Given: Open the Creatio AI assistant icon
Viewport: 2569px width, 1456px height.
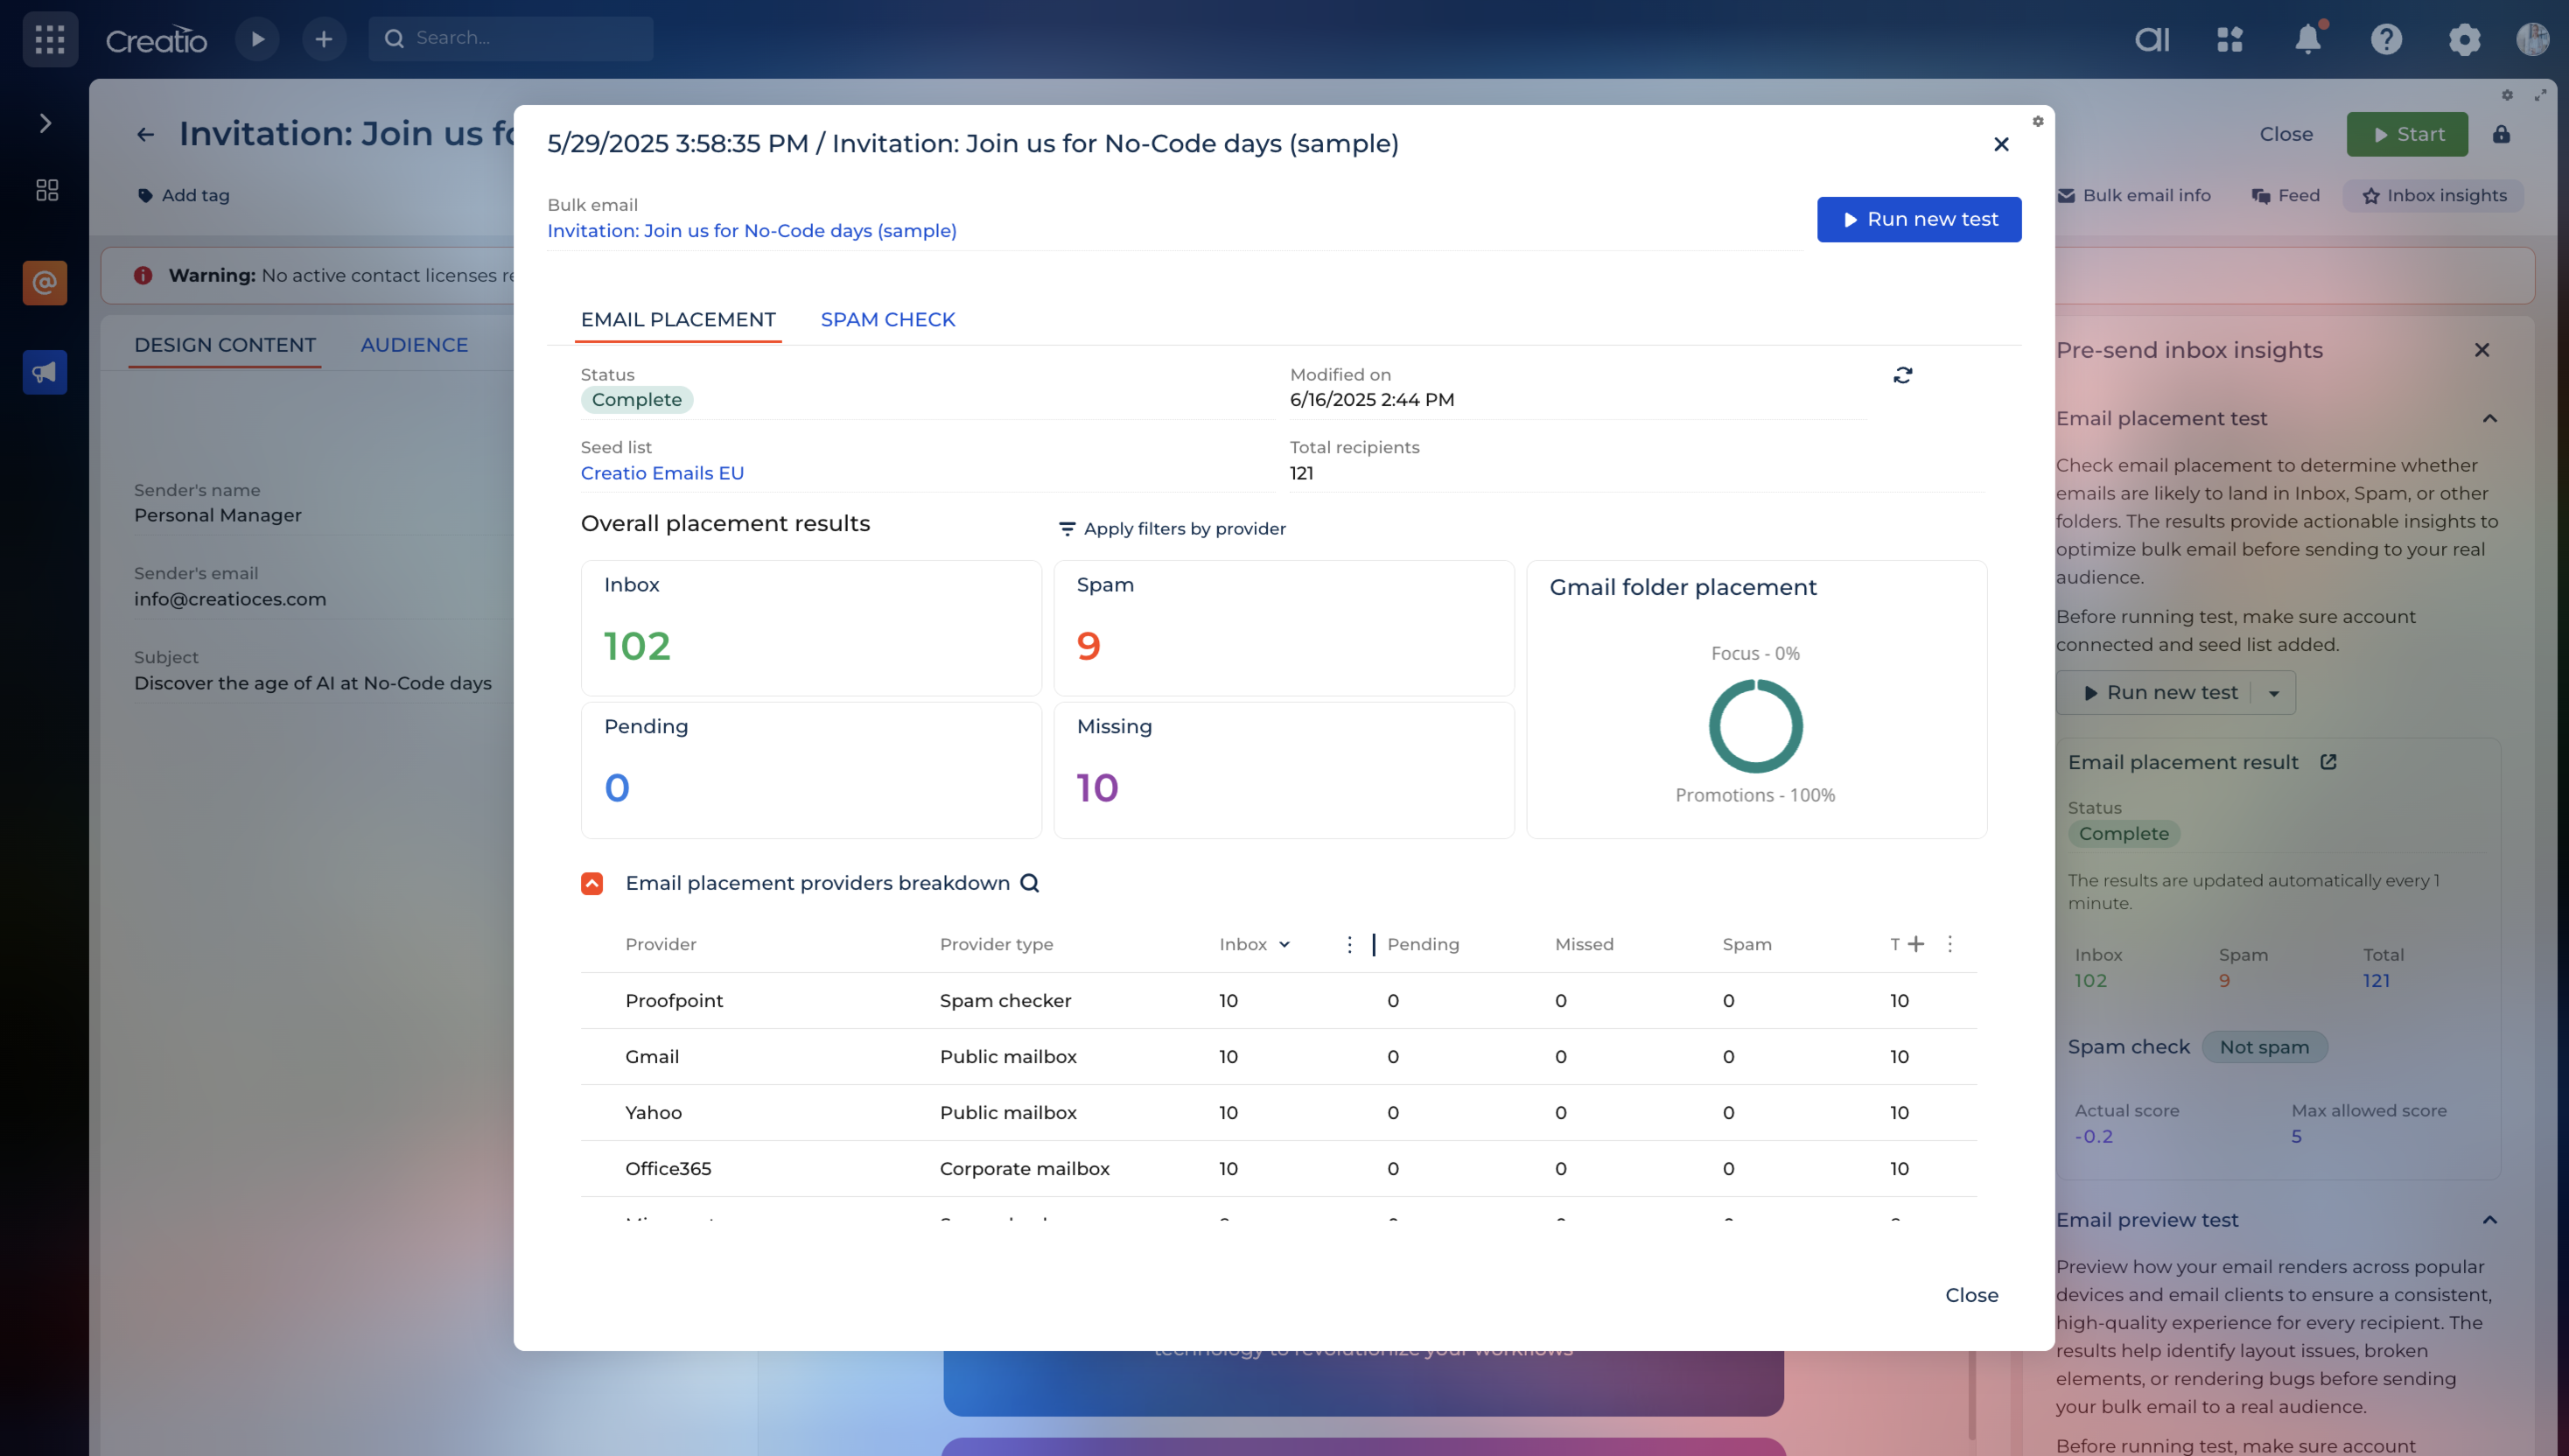Looking at the screenshot, I should click(x=2152, y=39).
